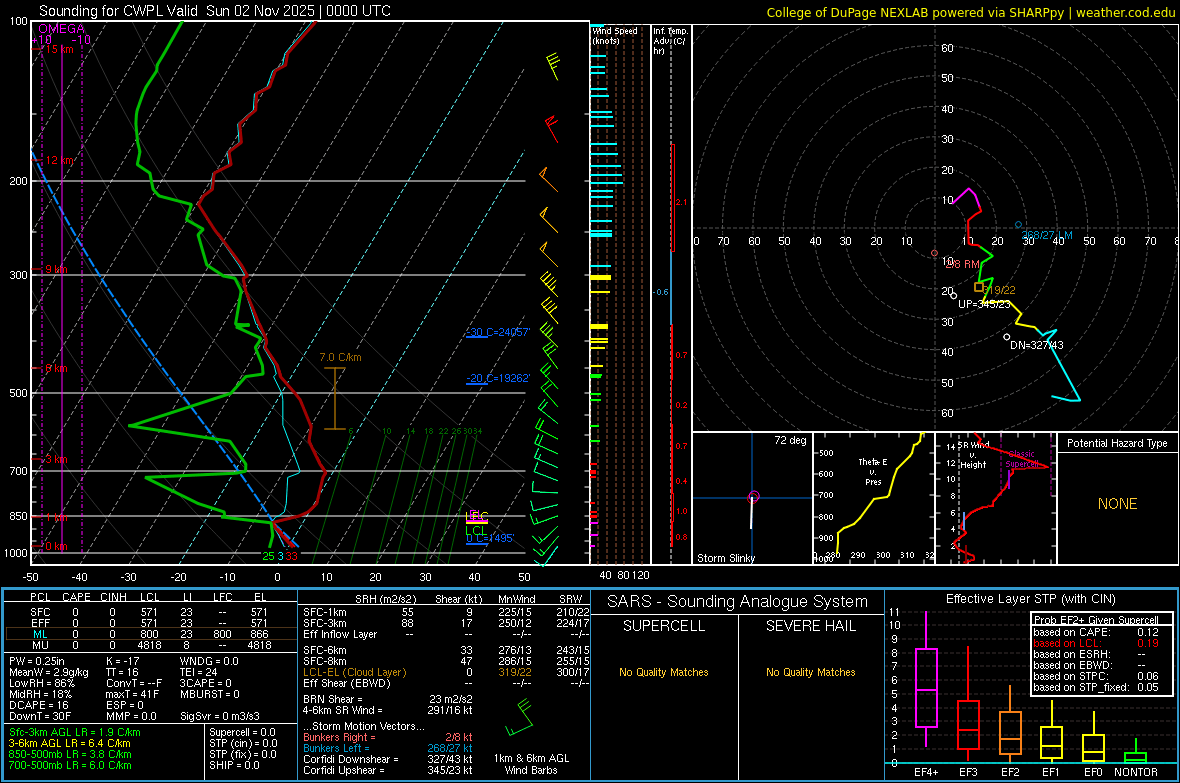This screenshot has width=1180, height=783.
Task: Click the yellow EF1 box plot
Action: [x=1051, y=732]
